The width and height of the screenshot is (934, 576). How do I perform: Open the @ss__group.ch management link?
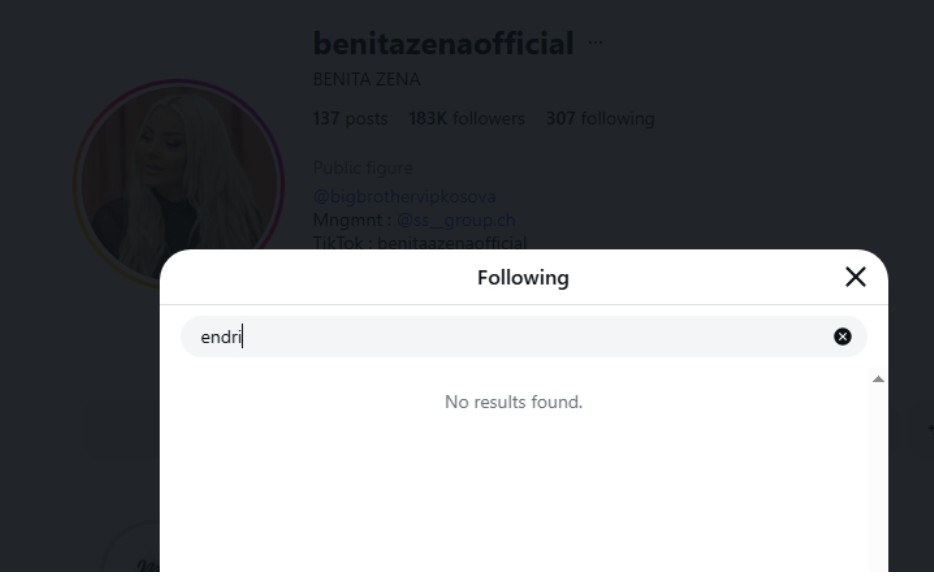pyautogui.click(x=456, y=220)
